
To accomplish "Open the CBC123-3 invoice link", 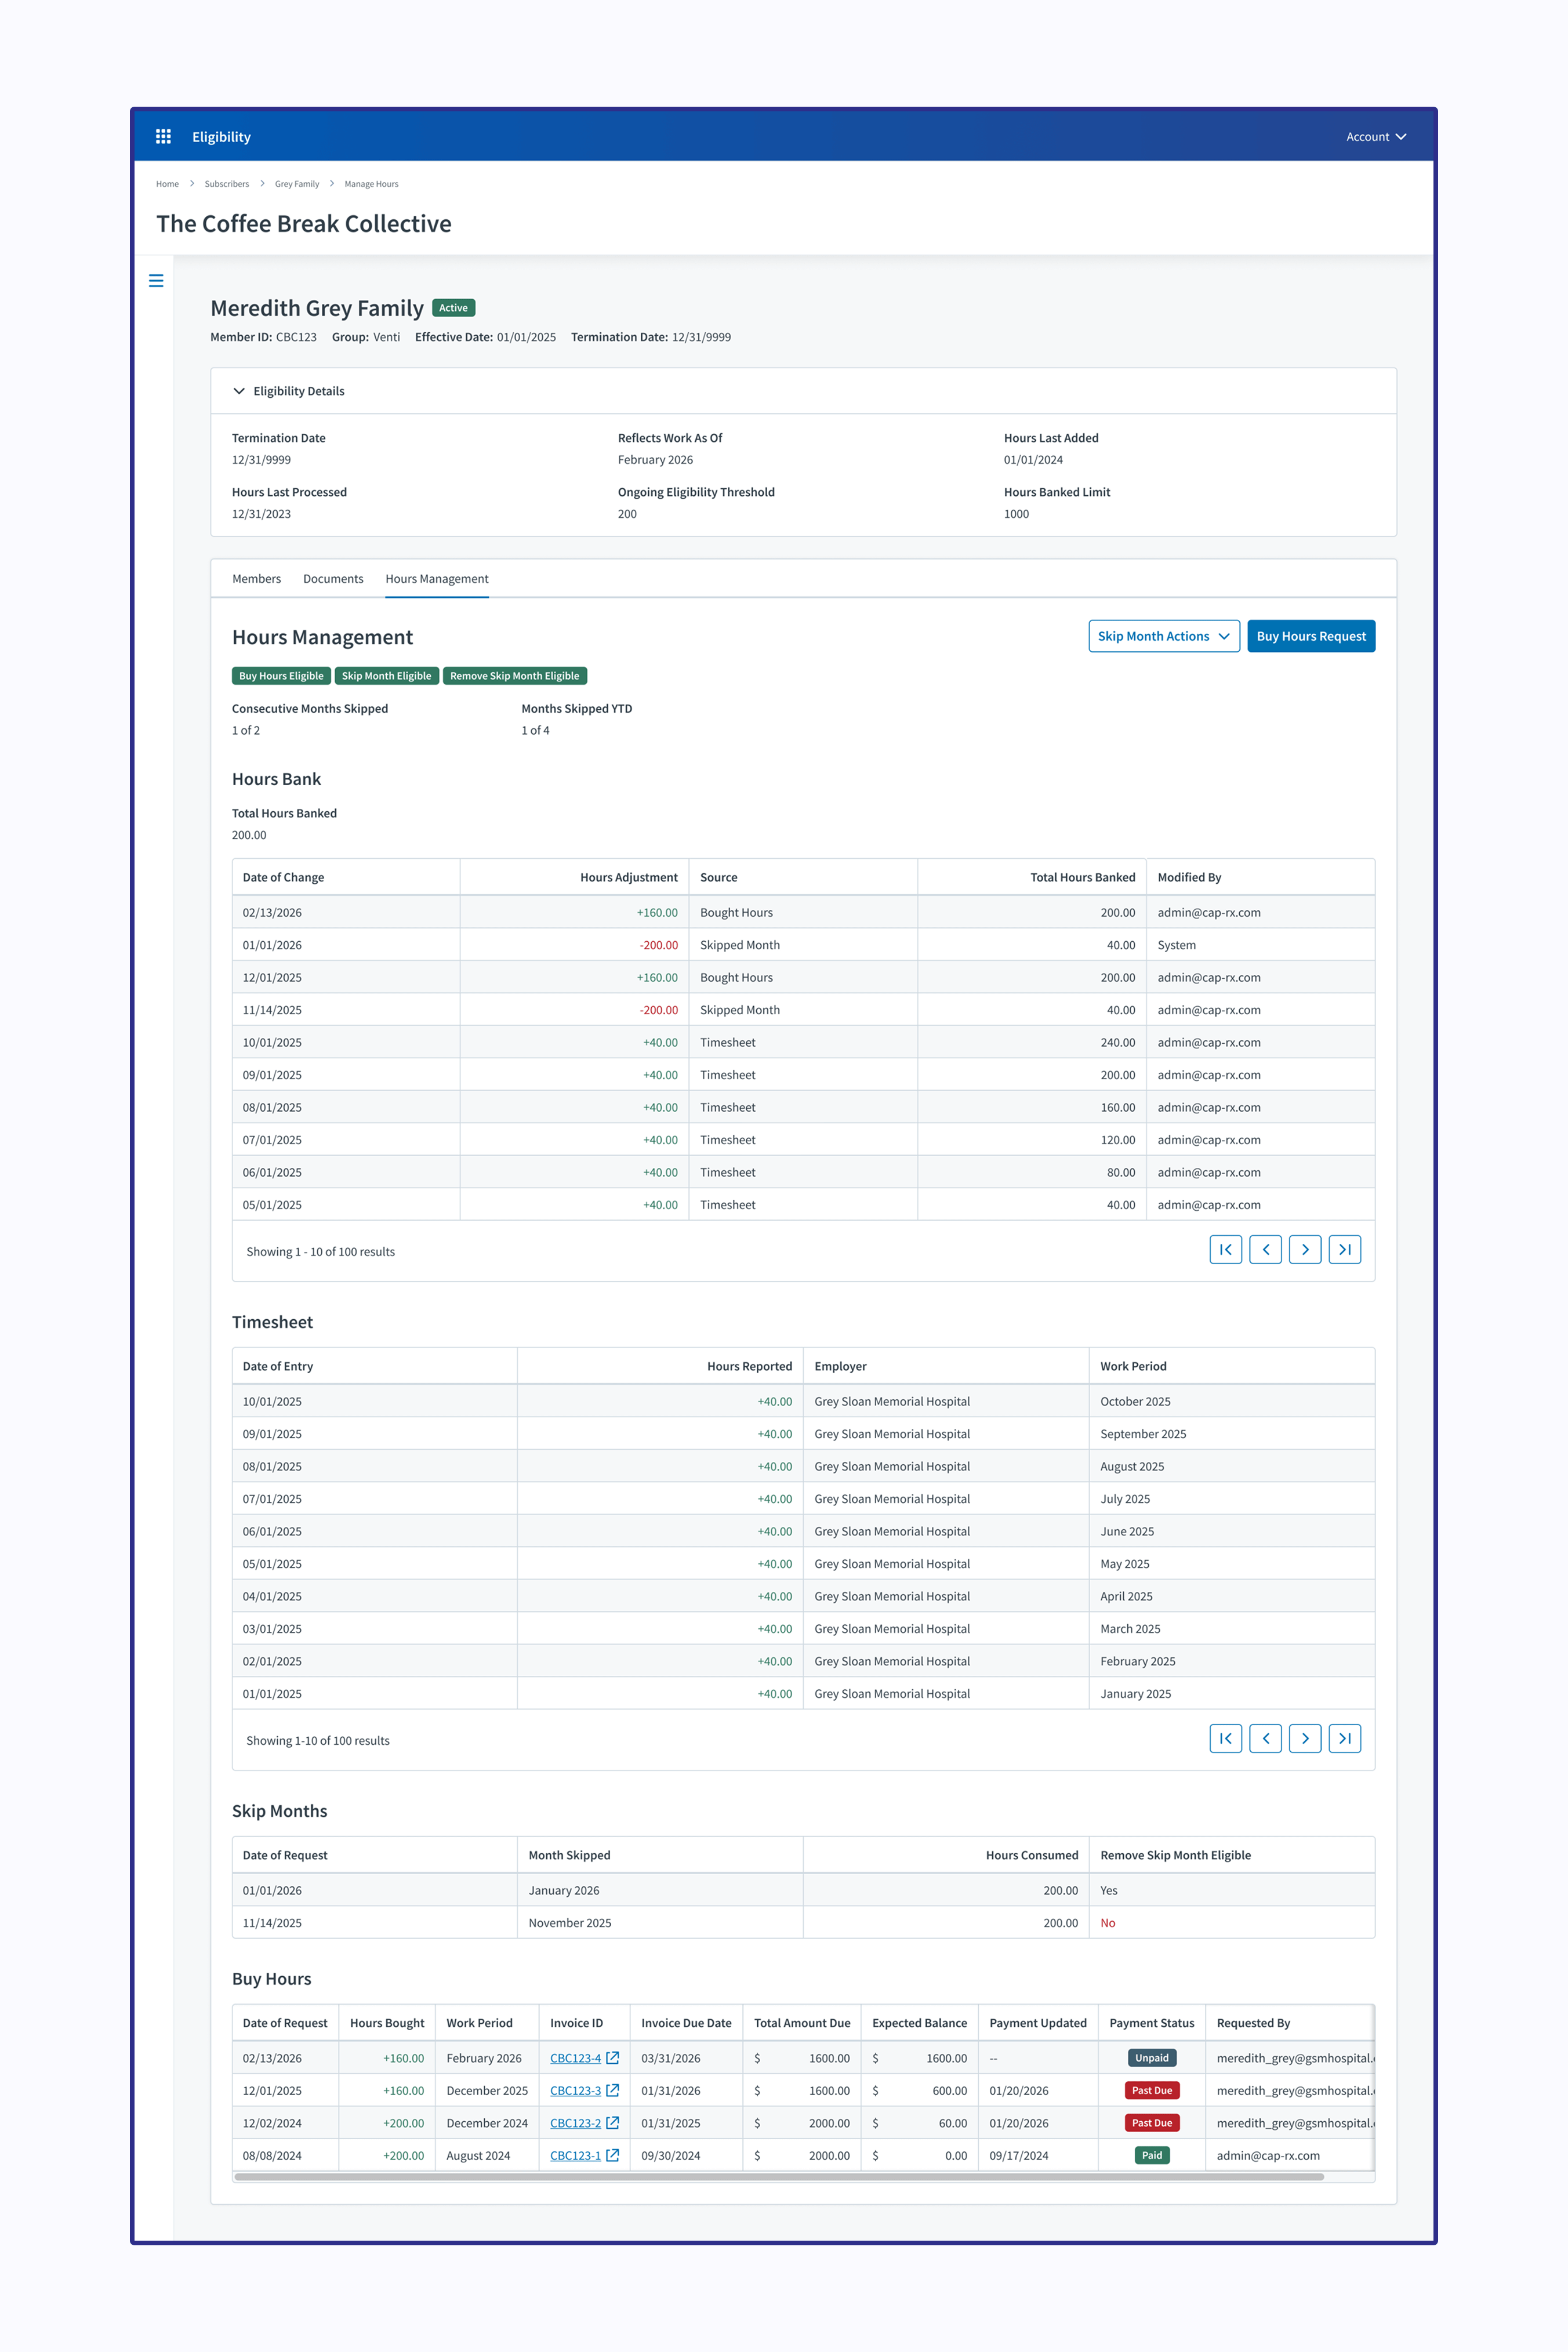I will pos(575,2090).
